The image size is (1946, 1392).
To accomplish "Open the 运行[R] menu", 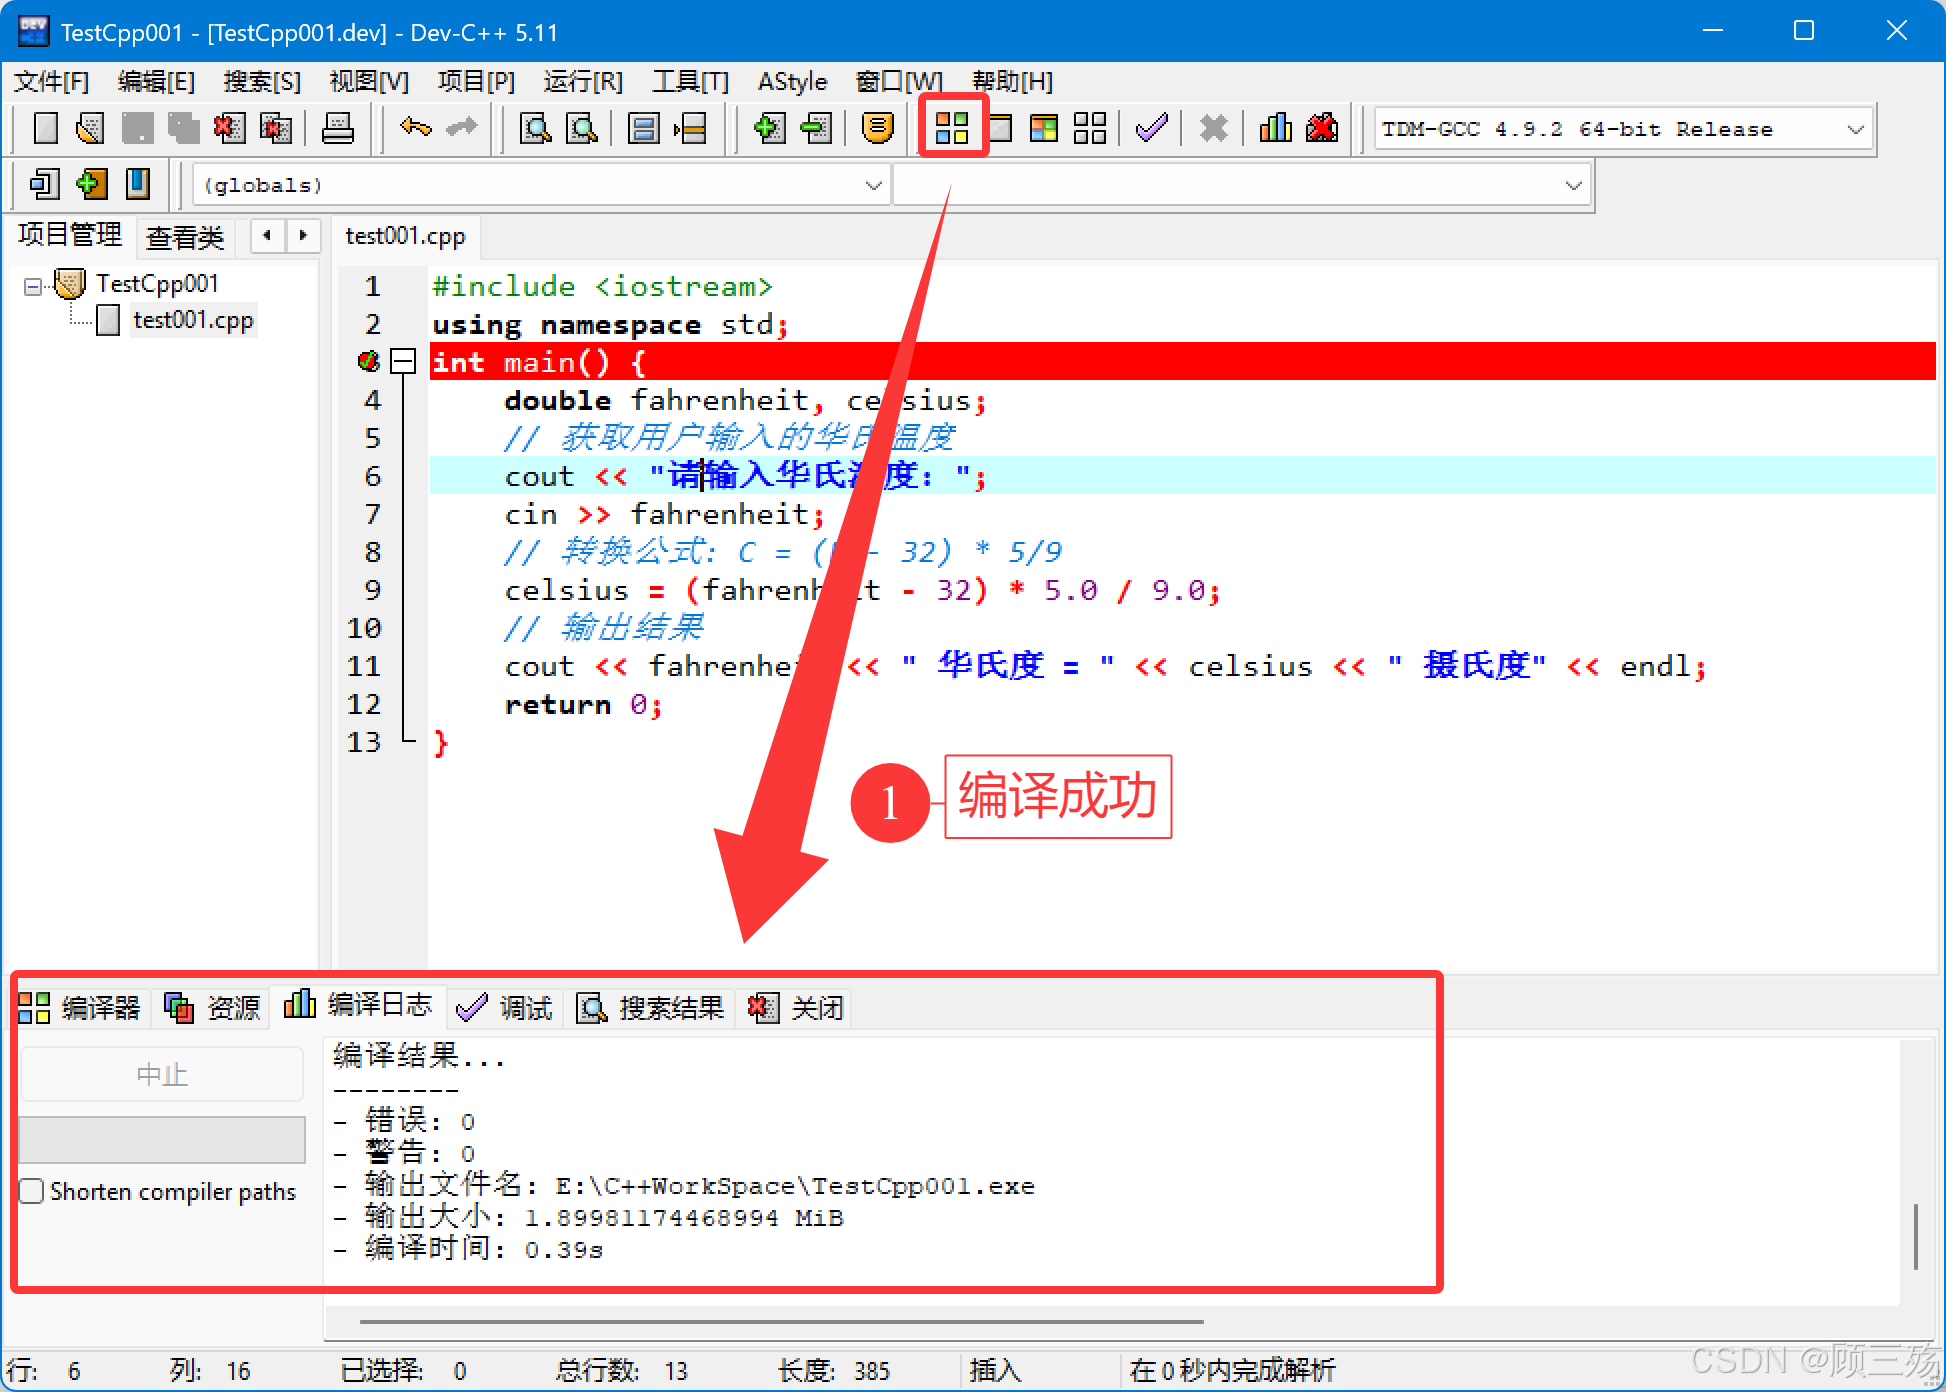I will pyautogui.click(x=582, y=81).
